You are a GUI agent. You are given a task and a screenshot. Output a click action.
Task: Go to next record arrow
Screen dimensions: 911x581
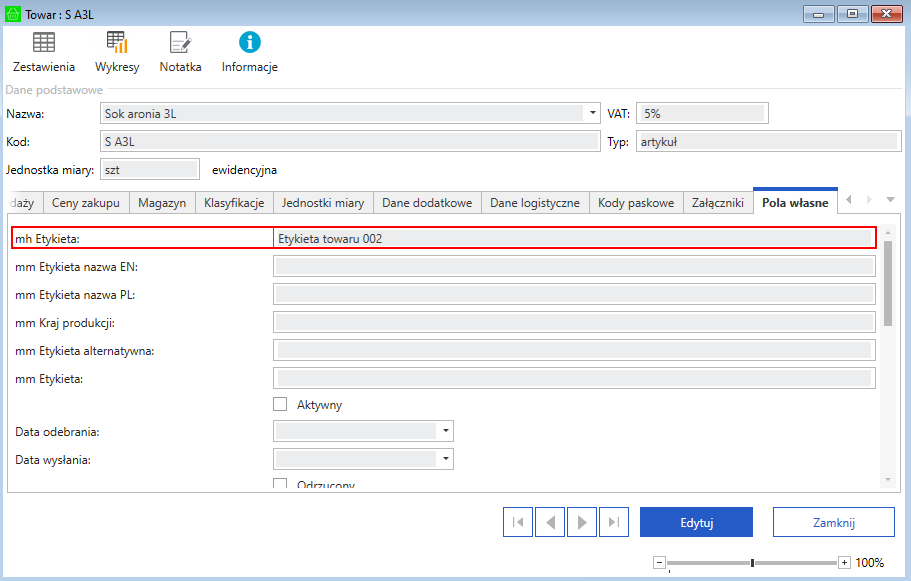[x=582, y=522]
